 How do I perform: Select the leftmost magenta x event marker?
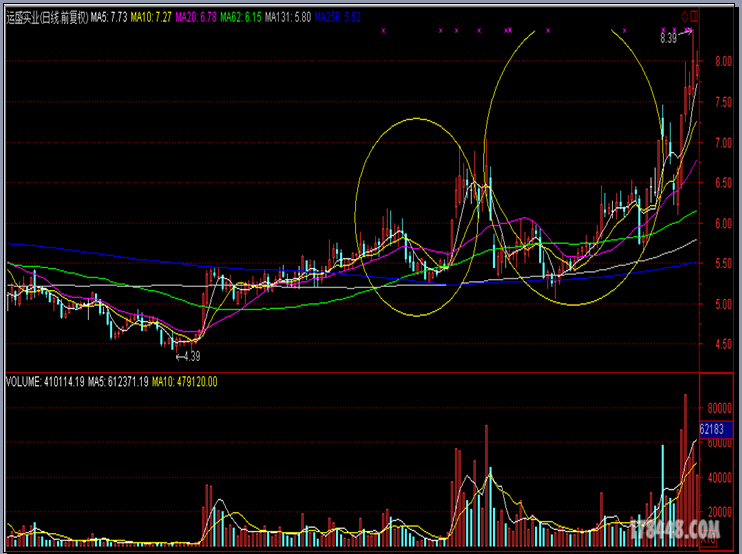383,31
